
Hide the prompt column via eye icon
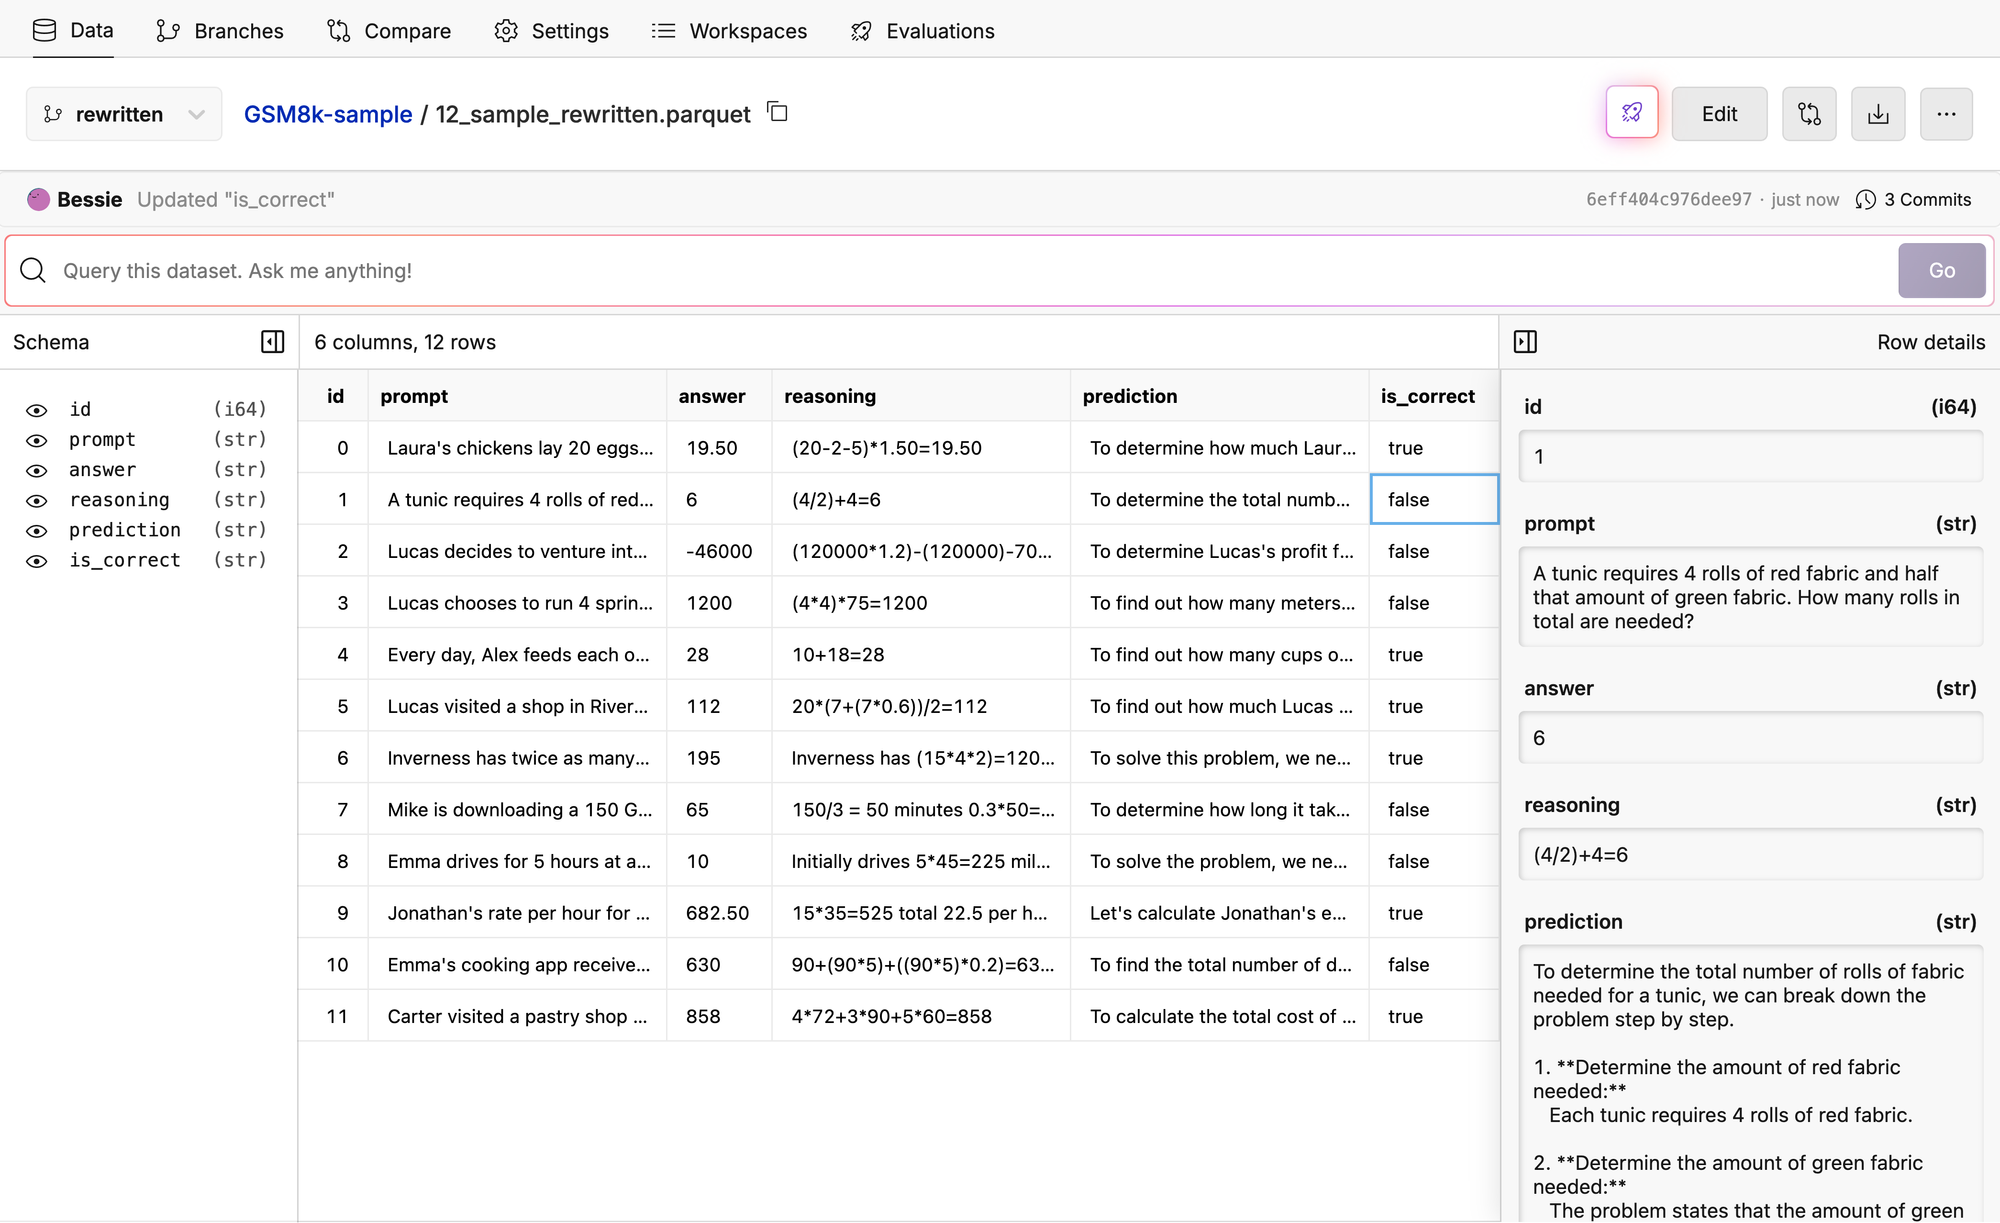point(37,440)
